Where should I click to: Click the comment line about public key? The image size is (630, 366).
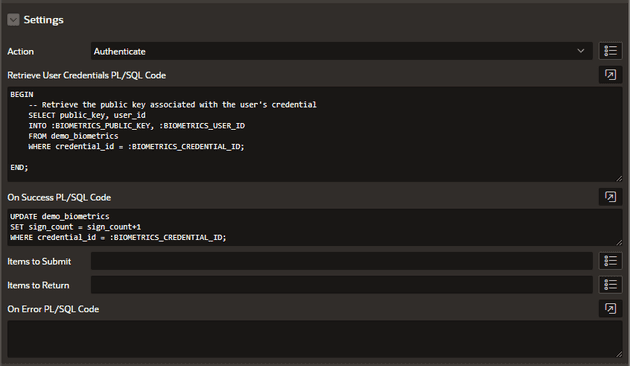pyautogui.click(x=172, y=105)
